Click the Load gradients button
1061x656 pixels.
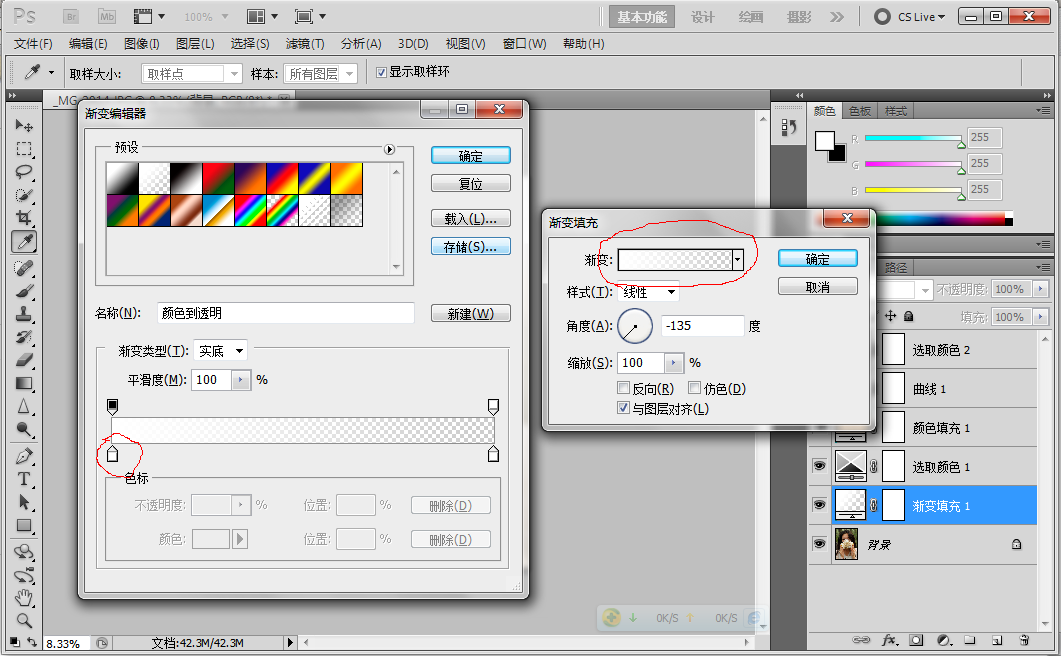pyautogui.click(x=471, y=219)
